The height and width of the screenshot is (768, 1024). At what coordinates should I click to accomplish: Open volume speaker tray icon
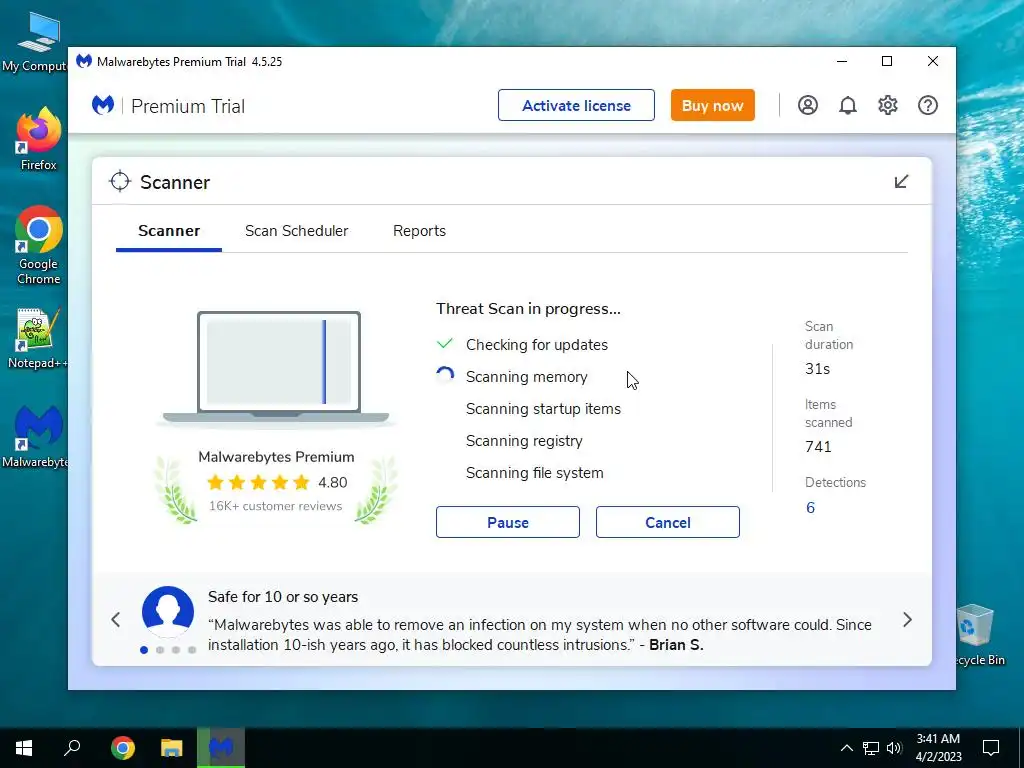(x=894, y=748)
